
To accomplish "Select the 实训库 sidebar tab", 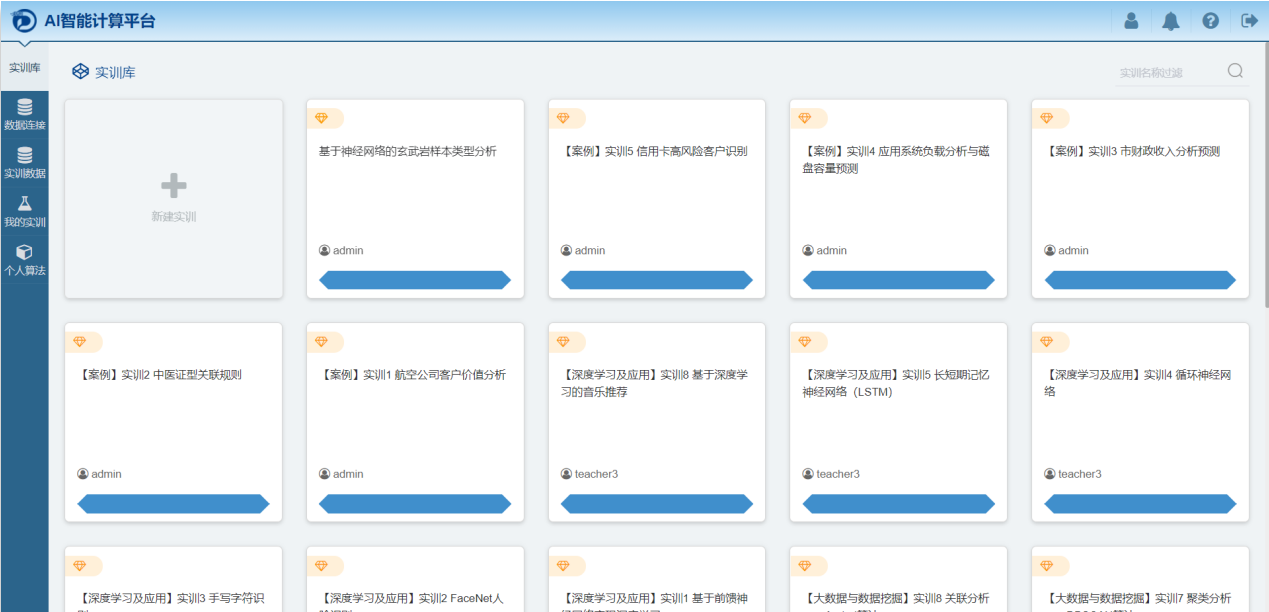I will tap(24, 68).
